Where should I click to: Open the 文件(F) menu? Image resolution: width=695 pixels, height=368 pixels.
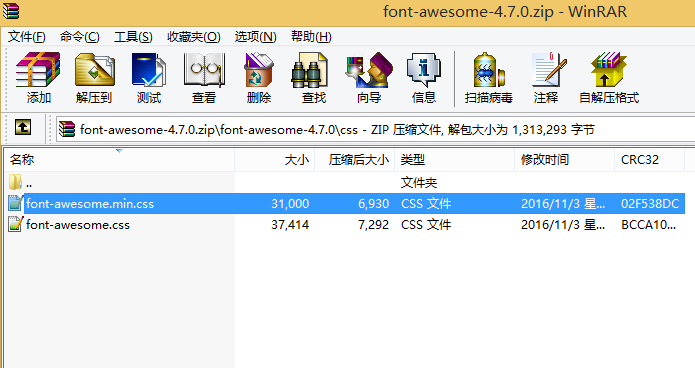(x=27, y=36)
